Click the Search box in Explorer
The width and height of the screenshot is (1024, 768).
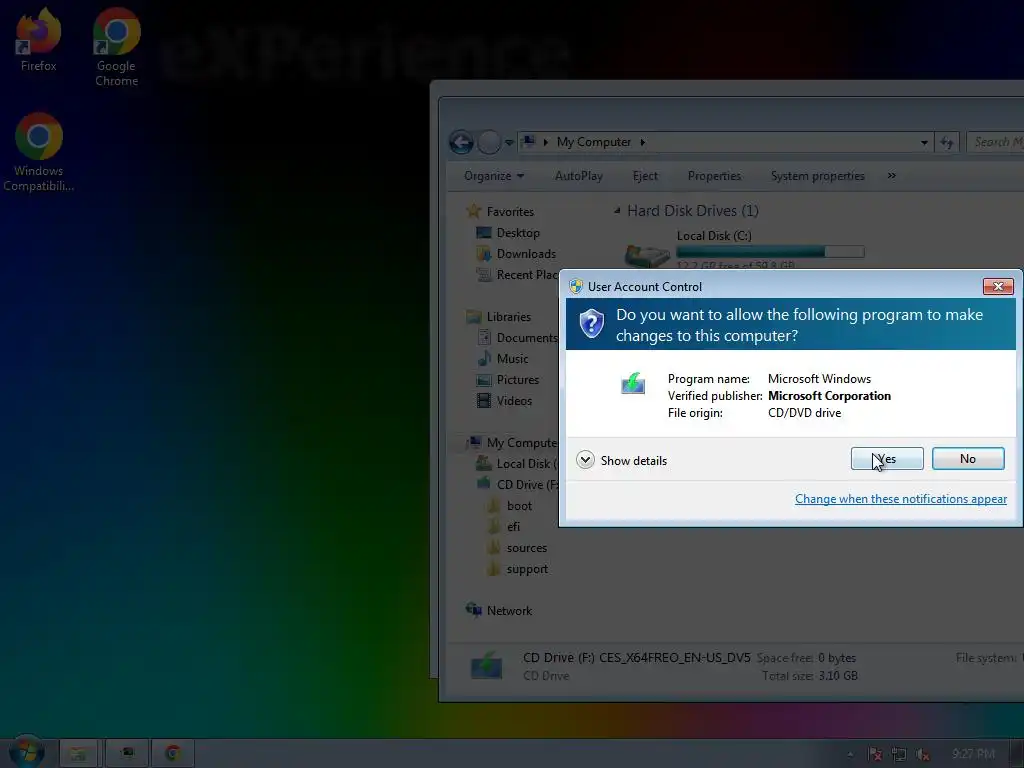pyautogui.click(x=995, y=142)
